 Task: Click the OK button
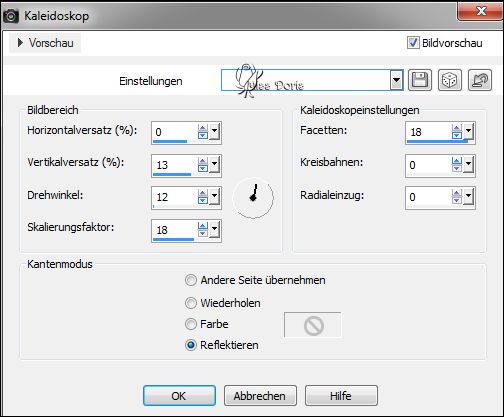(x=179, y=396)
